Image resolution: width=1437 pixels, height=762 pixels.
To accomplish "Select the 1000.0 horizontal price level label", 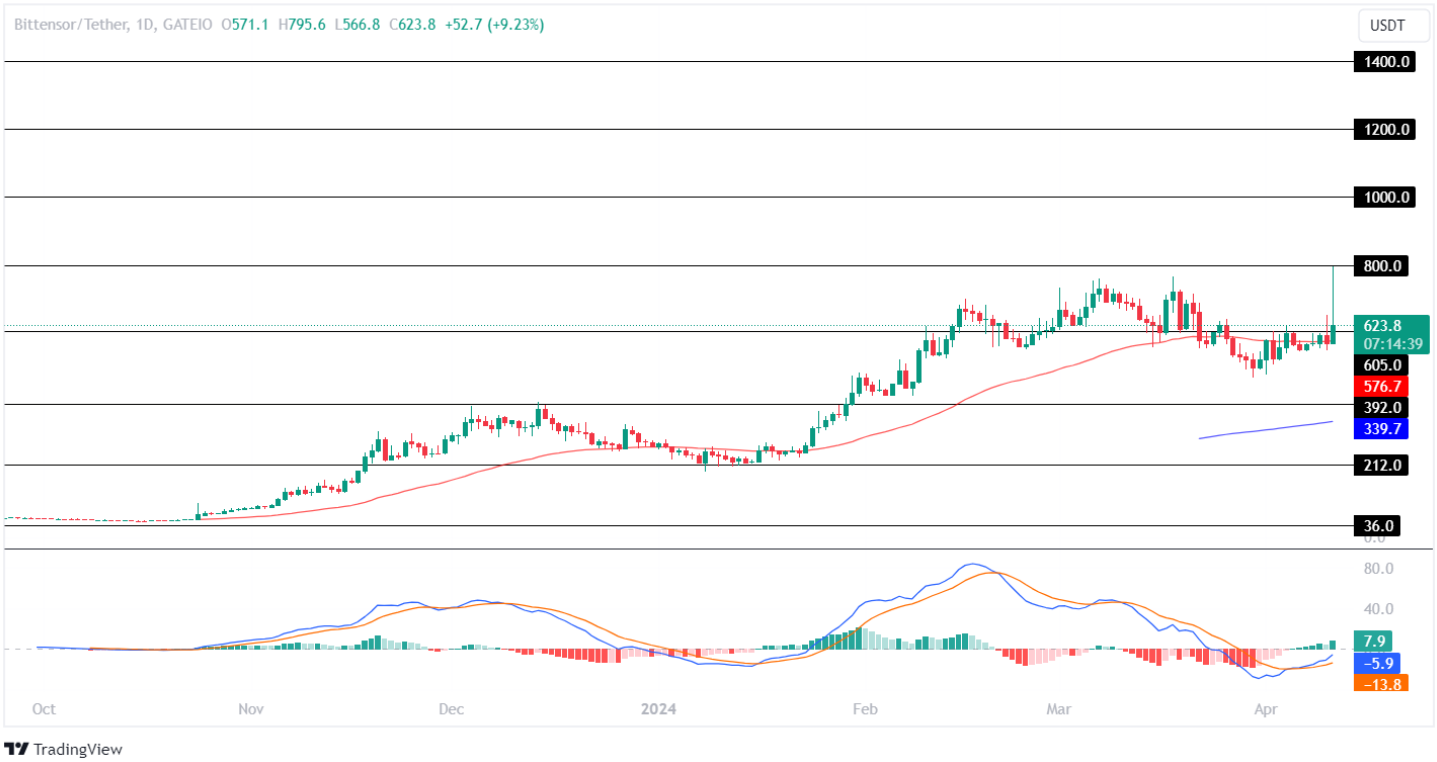I will [1384, 197].
